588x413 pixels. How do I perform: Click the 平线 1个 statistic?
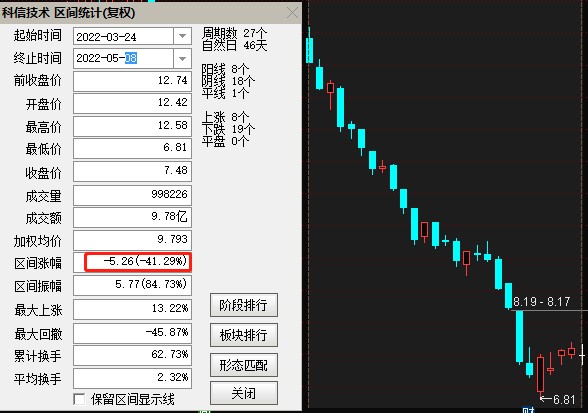click(x=225, y=93)
